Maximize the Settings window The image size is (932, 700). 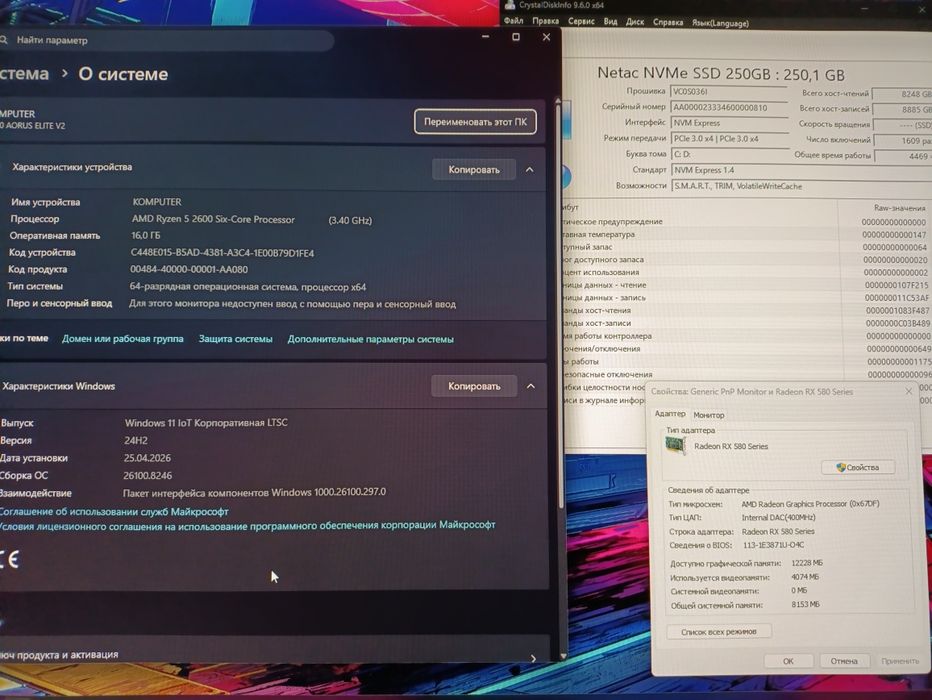(516, 37)
